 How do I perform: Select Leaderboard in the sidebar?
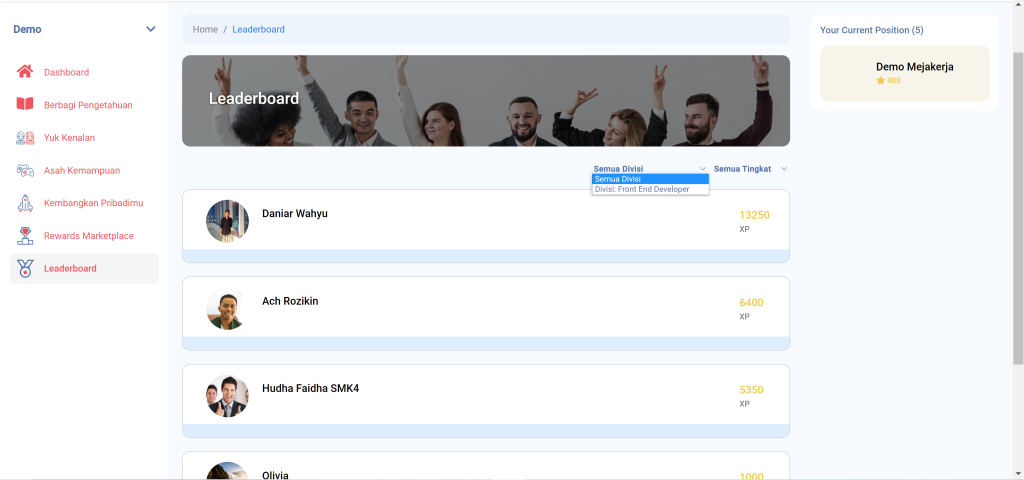tap(84, 268)
